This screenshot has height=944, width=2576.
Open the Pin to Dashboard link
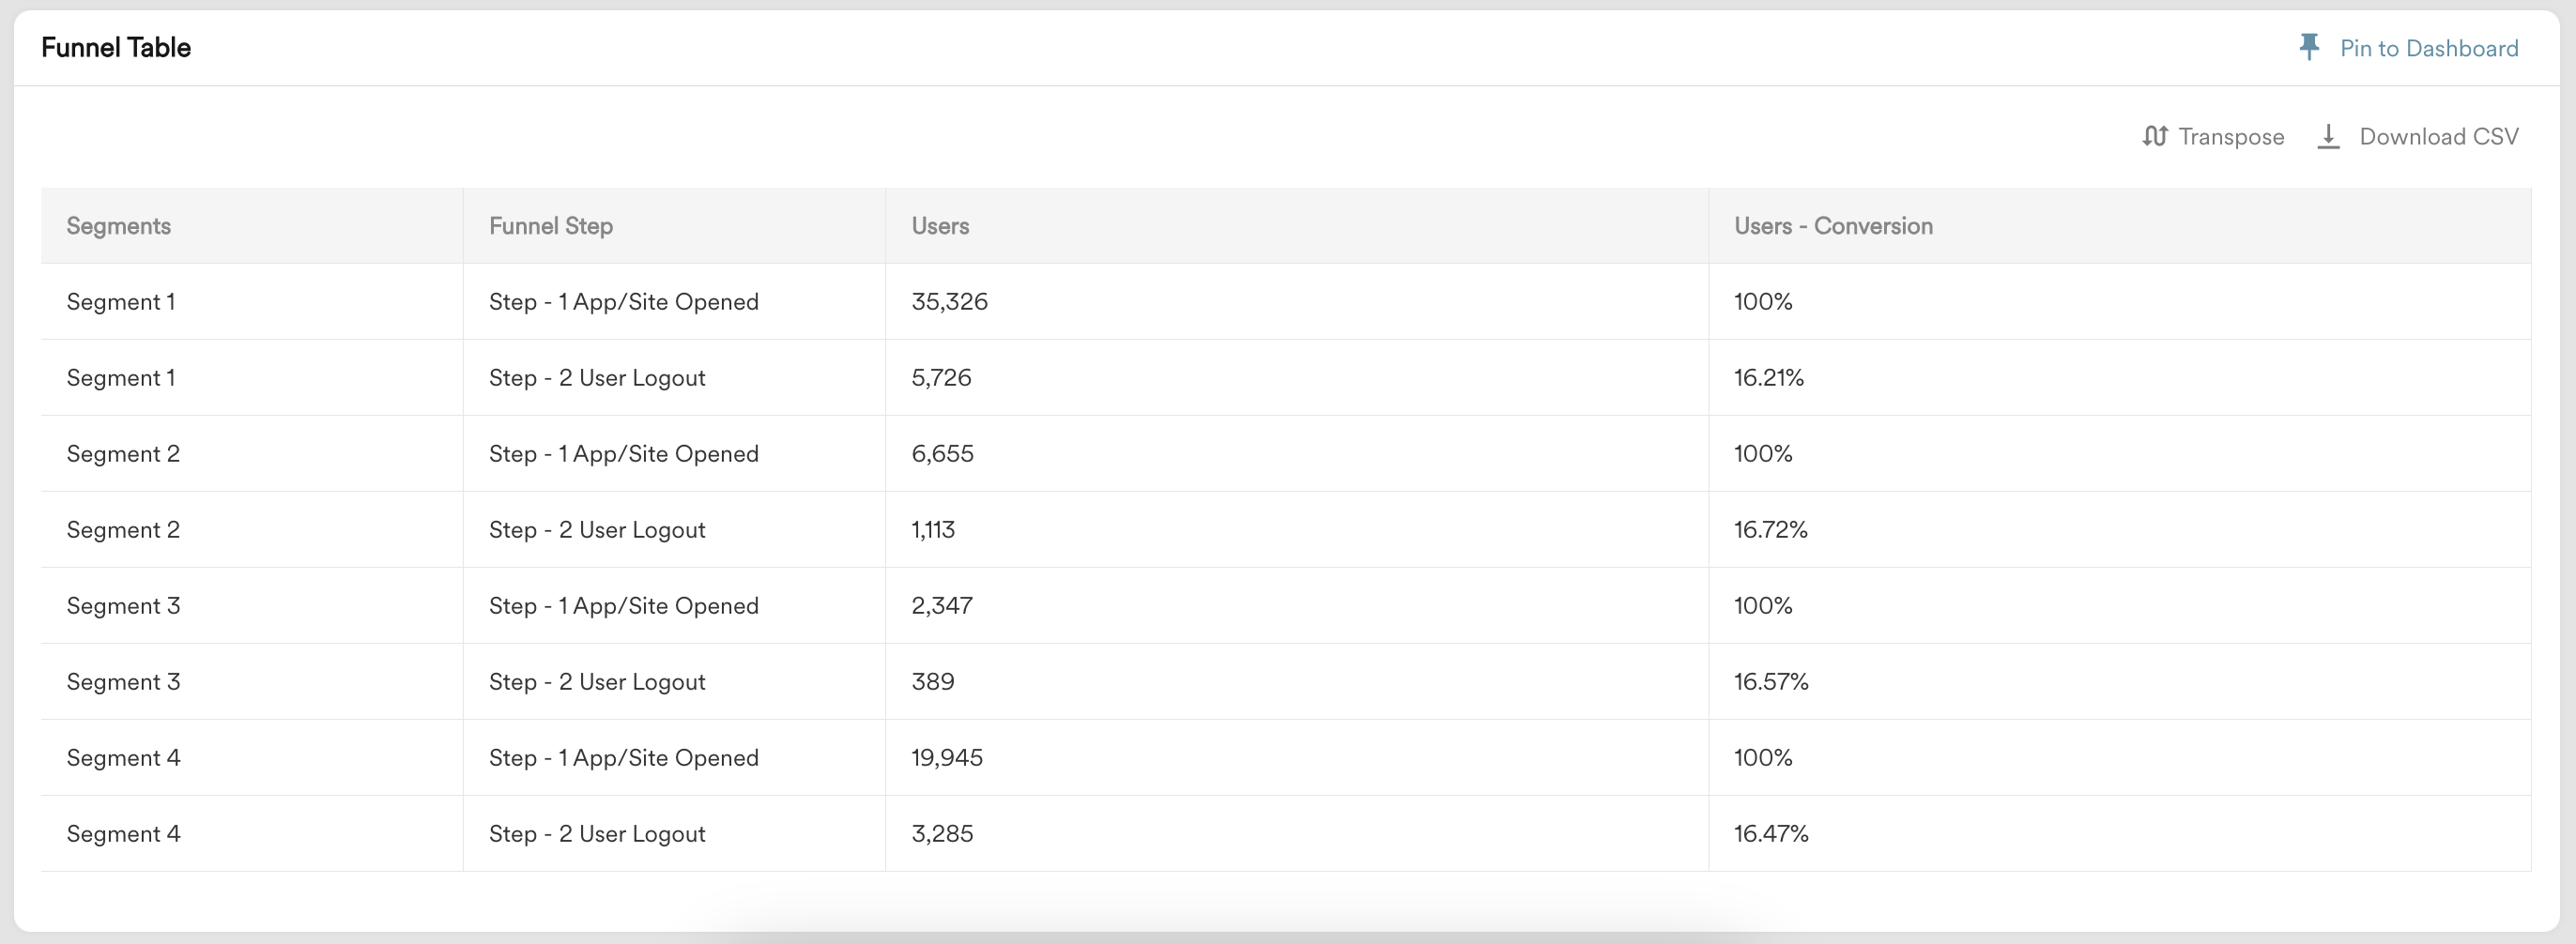coord(2428,48)
